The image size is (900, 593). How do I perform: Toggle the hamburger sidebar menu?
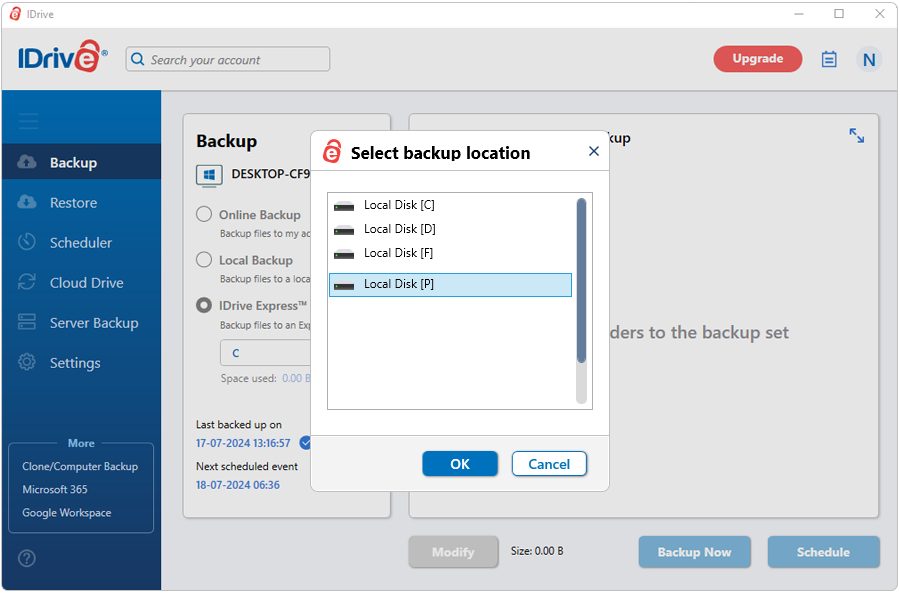pyautogui.click(x=28, y=121)
